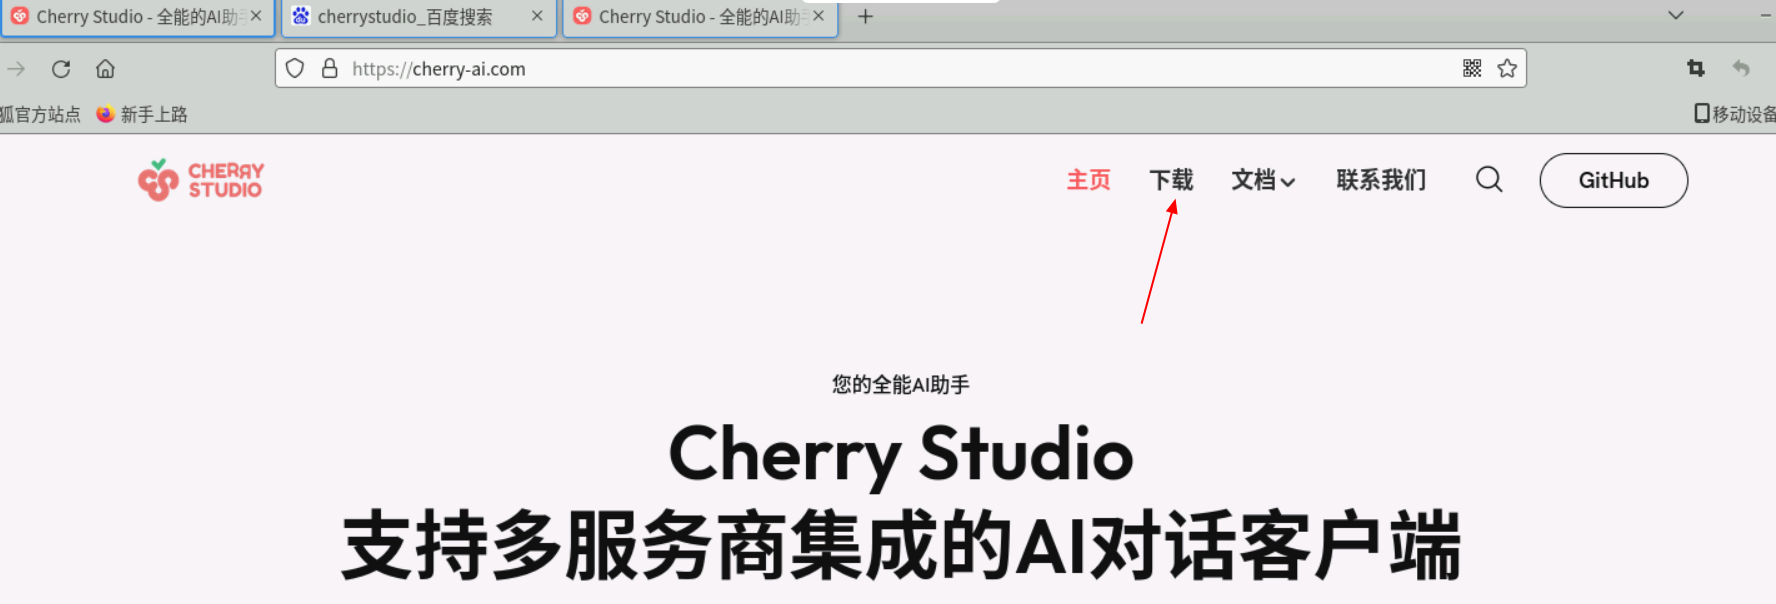This screenshot has height=604, width=1776.
Task: Close the first Cherry Studio tab
Action: coord(256,16)
